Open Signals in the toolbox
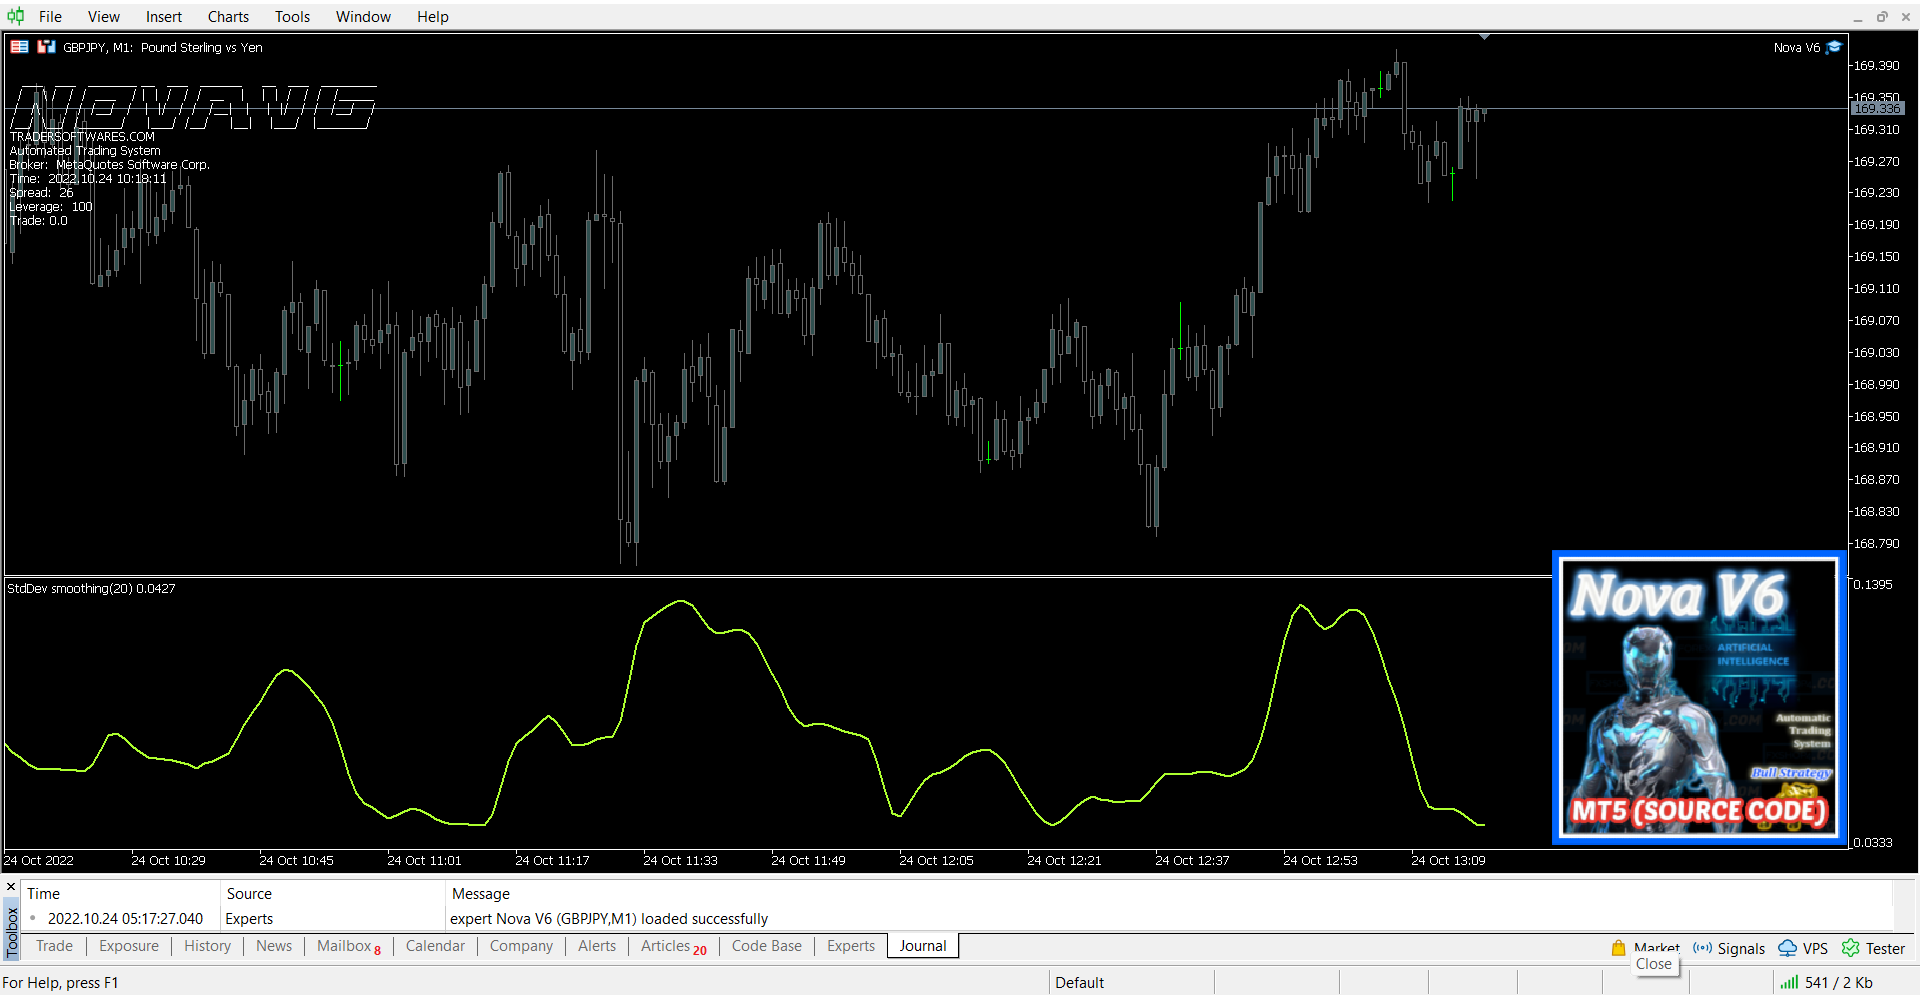 click(1729, 948)
